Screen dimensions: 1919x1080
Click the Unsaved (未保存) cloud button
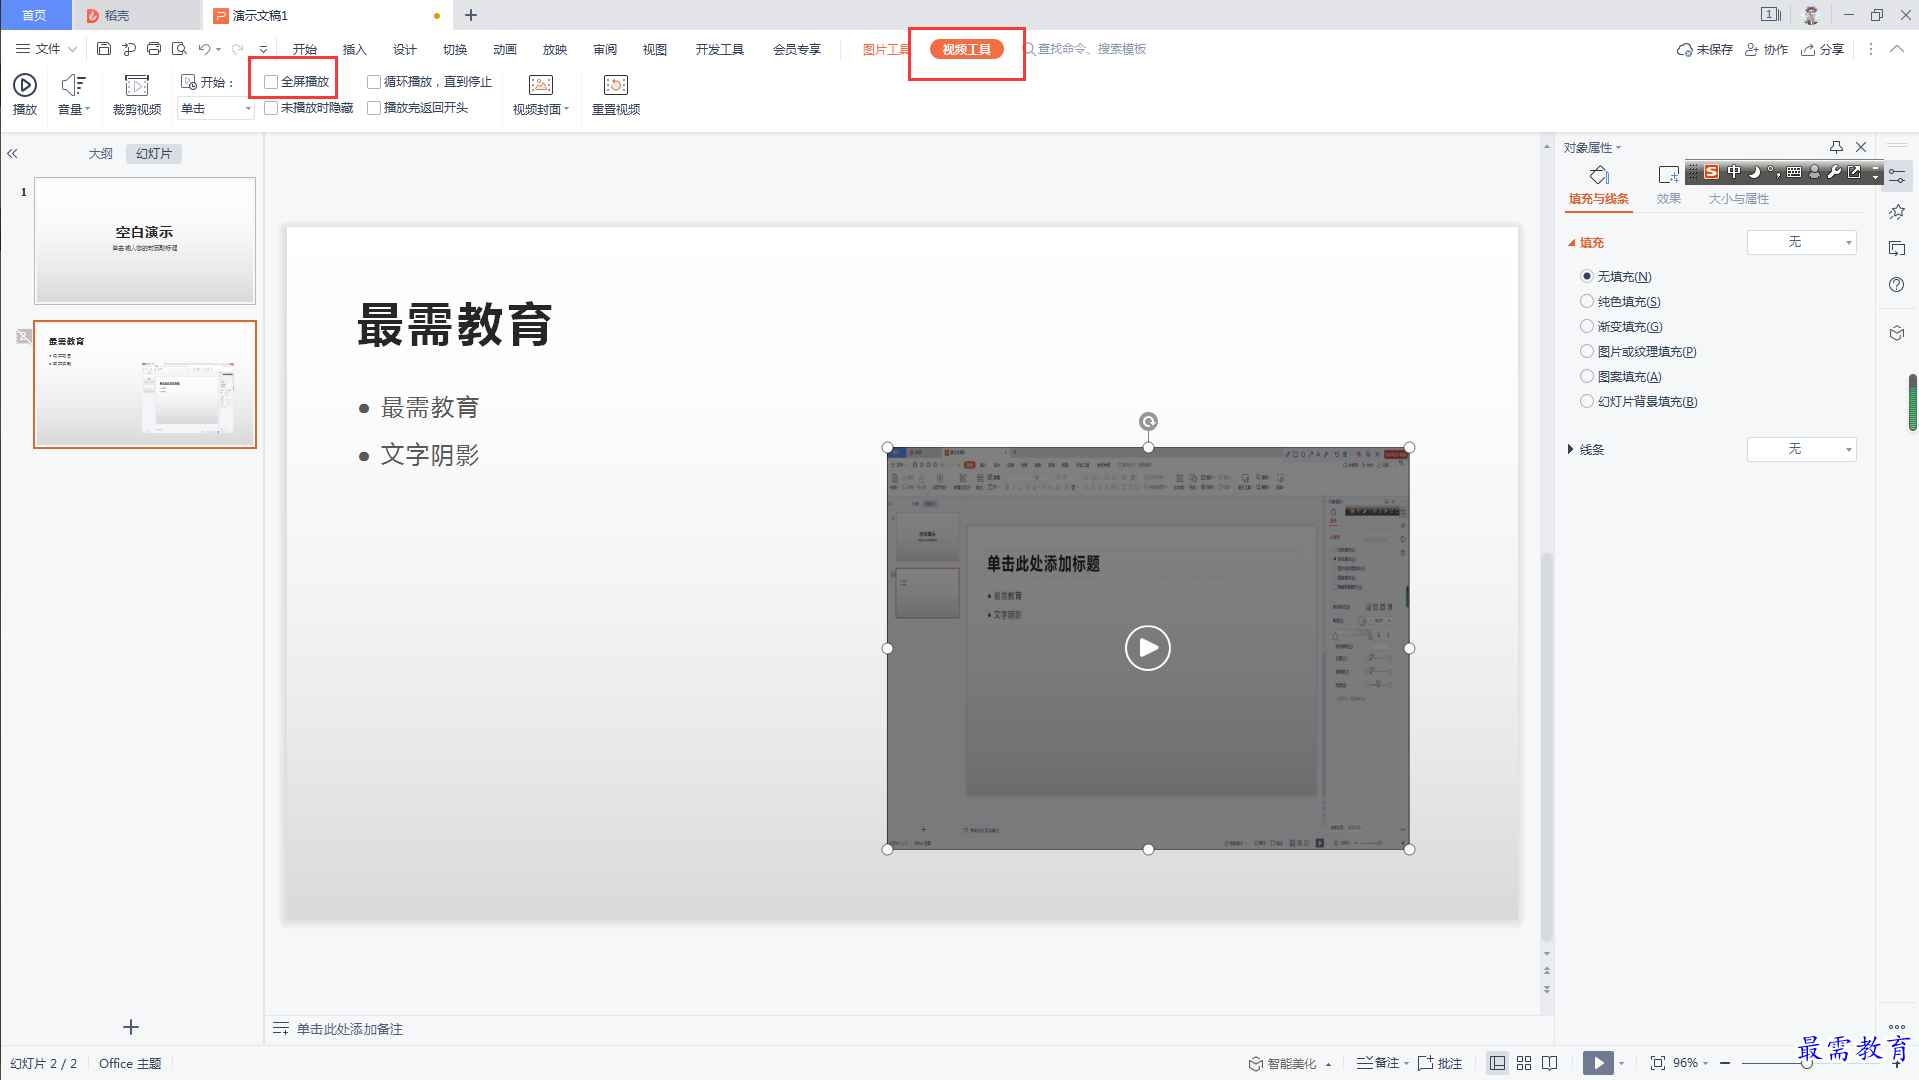(1705, 49)
